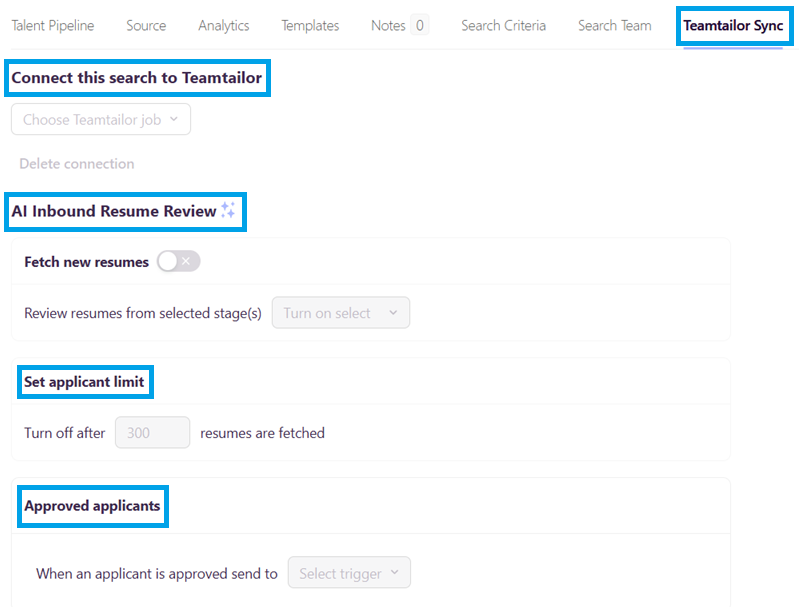Viewport: 811px width, 607px height.
Task: Toggle the Fetch new resumes switch
Action: pyautogui.click(x=178, y=262)
